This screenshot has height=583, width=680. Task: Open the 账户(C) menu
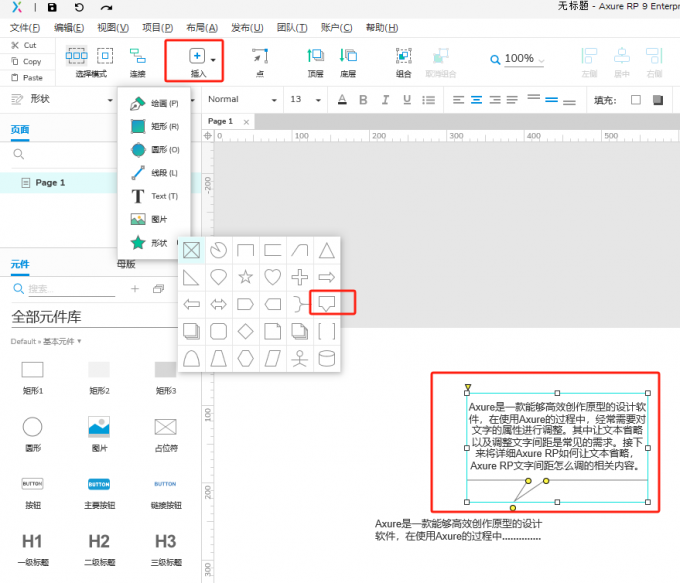coord(337,28)
